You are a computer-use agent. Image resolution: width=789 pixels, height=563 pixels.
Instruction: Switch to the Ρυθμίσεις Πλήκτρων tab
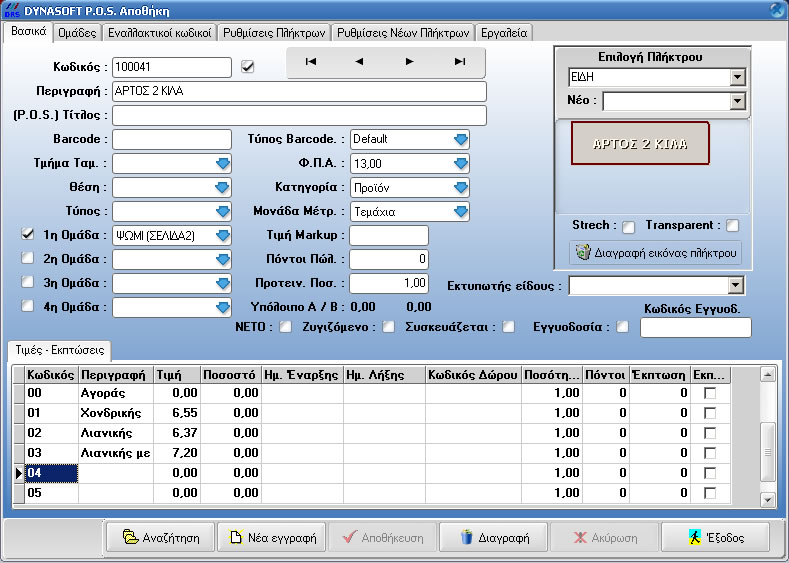pyautogui.click(x=274, y=33)
